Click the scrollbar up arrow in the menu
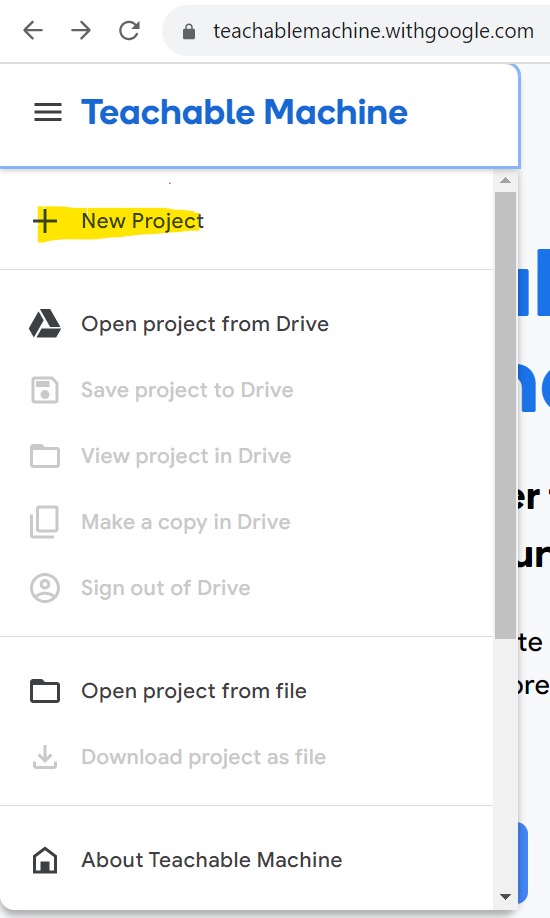This screenshot has width=550, height=918. click(x=505, y=180)
